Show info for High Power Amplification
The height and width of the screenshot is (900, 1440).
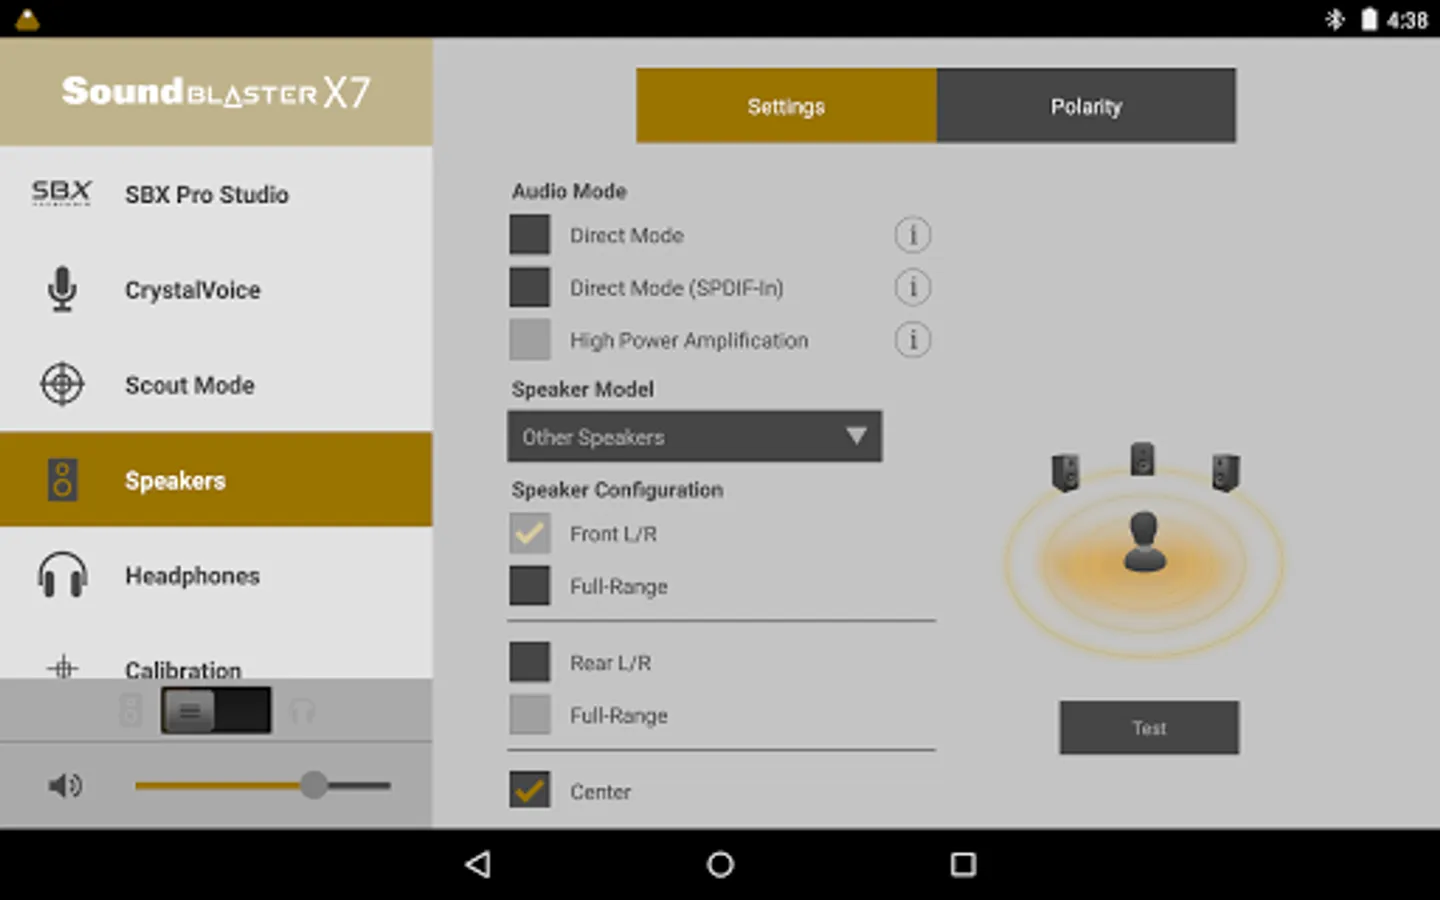coord(912,340)
